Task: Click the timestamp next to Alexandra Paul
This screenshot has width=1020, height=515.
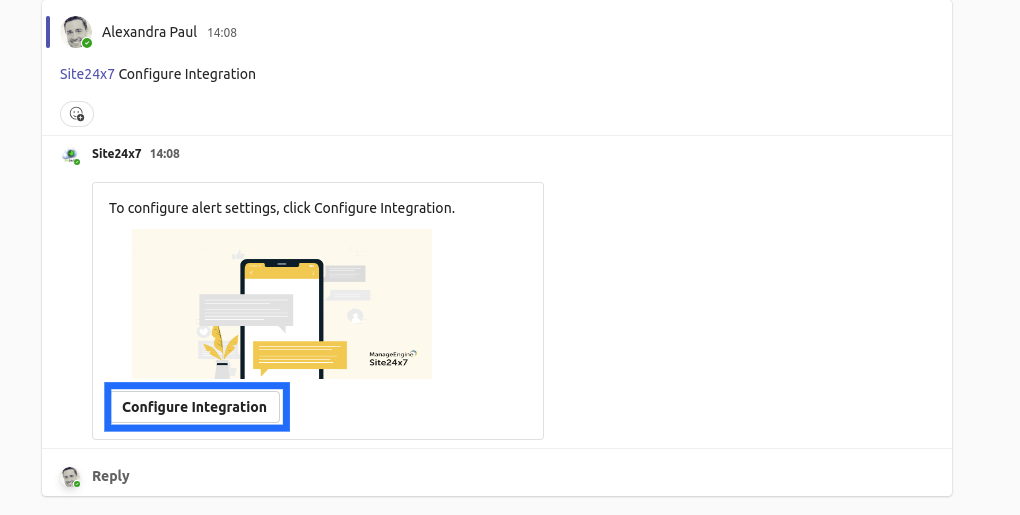Action: pyautogui.click(x=222, y=33)
